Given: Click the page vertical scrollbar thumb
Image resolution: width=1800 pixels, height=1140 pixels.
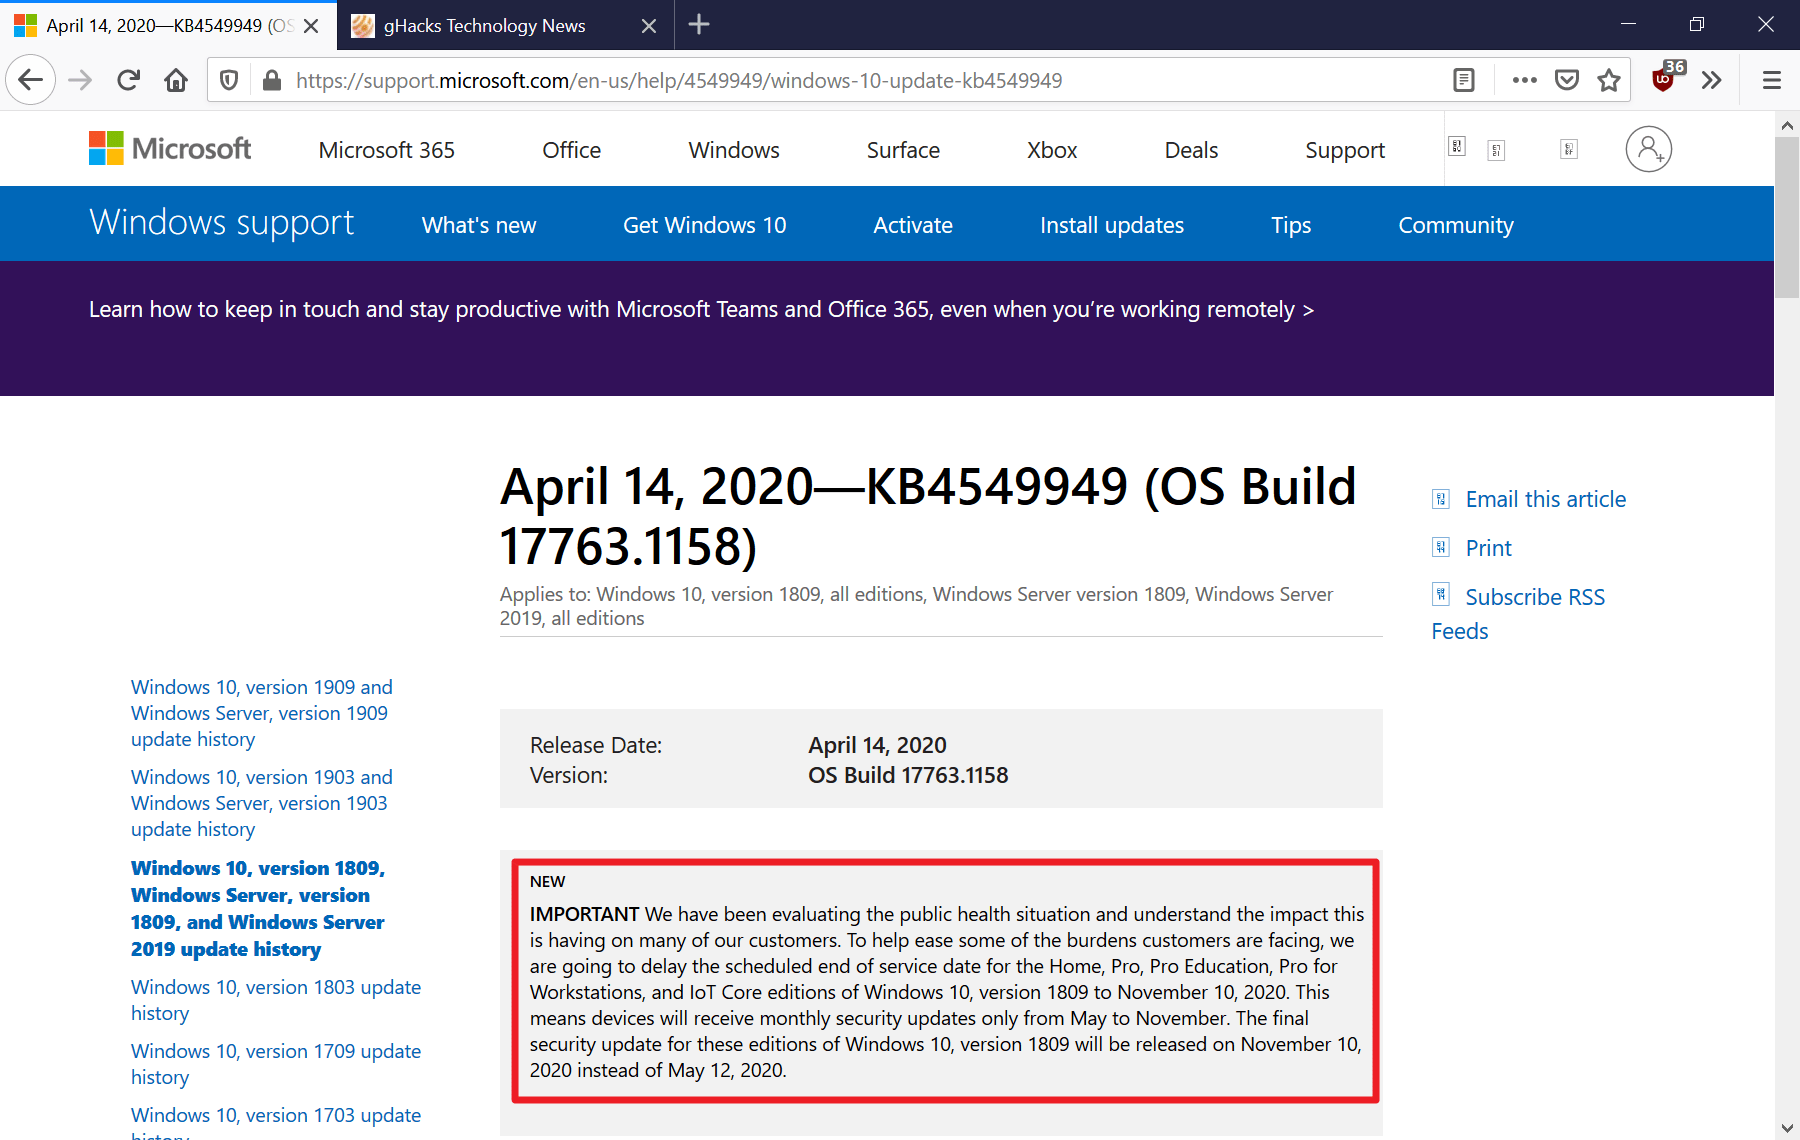Looking at the screenshot, I should (x=1786, y=218).
